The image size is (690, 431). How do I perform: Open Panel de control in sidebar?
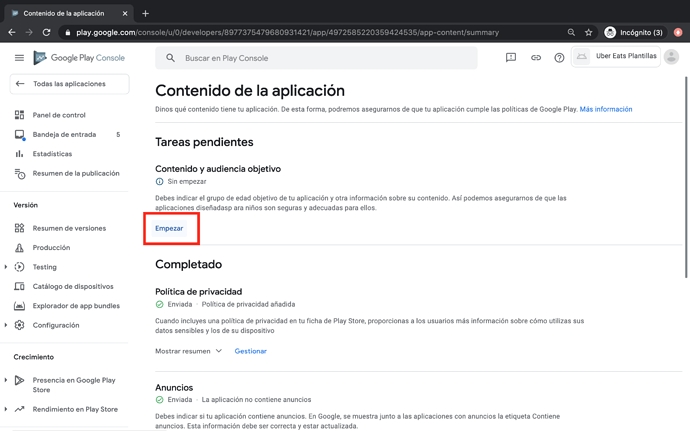pos(58,115)
